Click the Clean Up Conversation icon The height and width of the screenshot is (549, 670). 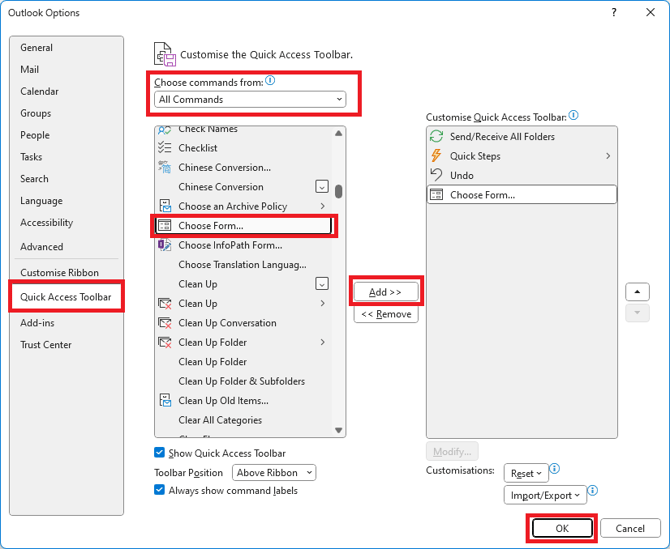[165, 323]
